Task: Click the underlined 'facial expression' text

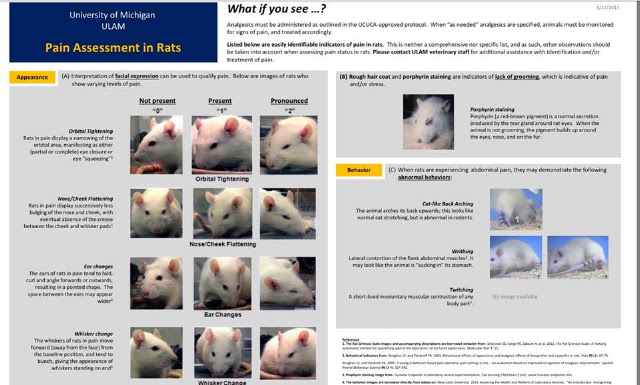Action: (x=136, y=76)
